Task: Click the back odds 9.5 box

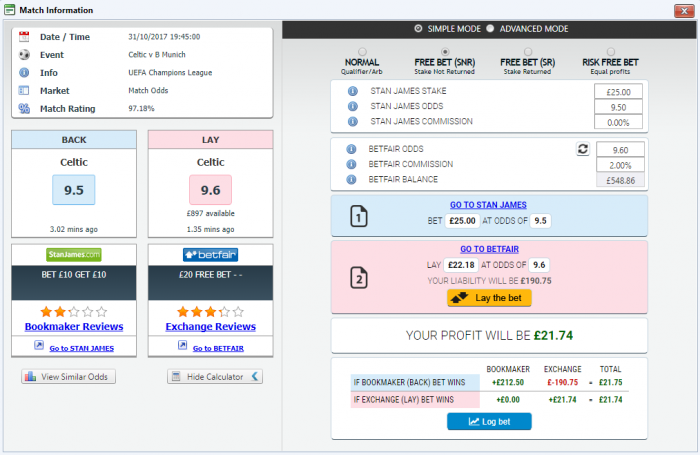Action: [74, 190]
